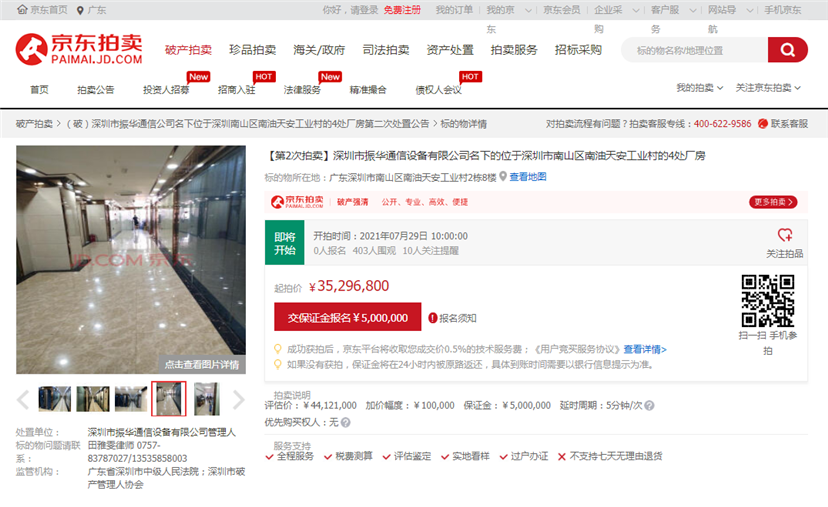This screenshot has width=828, height=507.
Task: Open the 珍品拍卖 tab
Action: pos(252,50)
